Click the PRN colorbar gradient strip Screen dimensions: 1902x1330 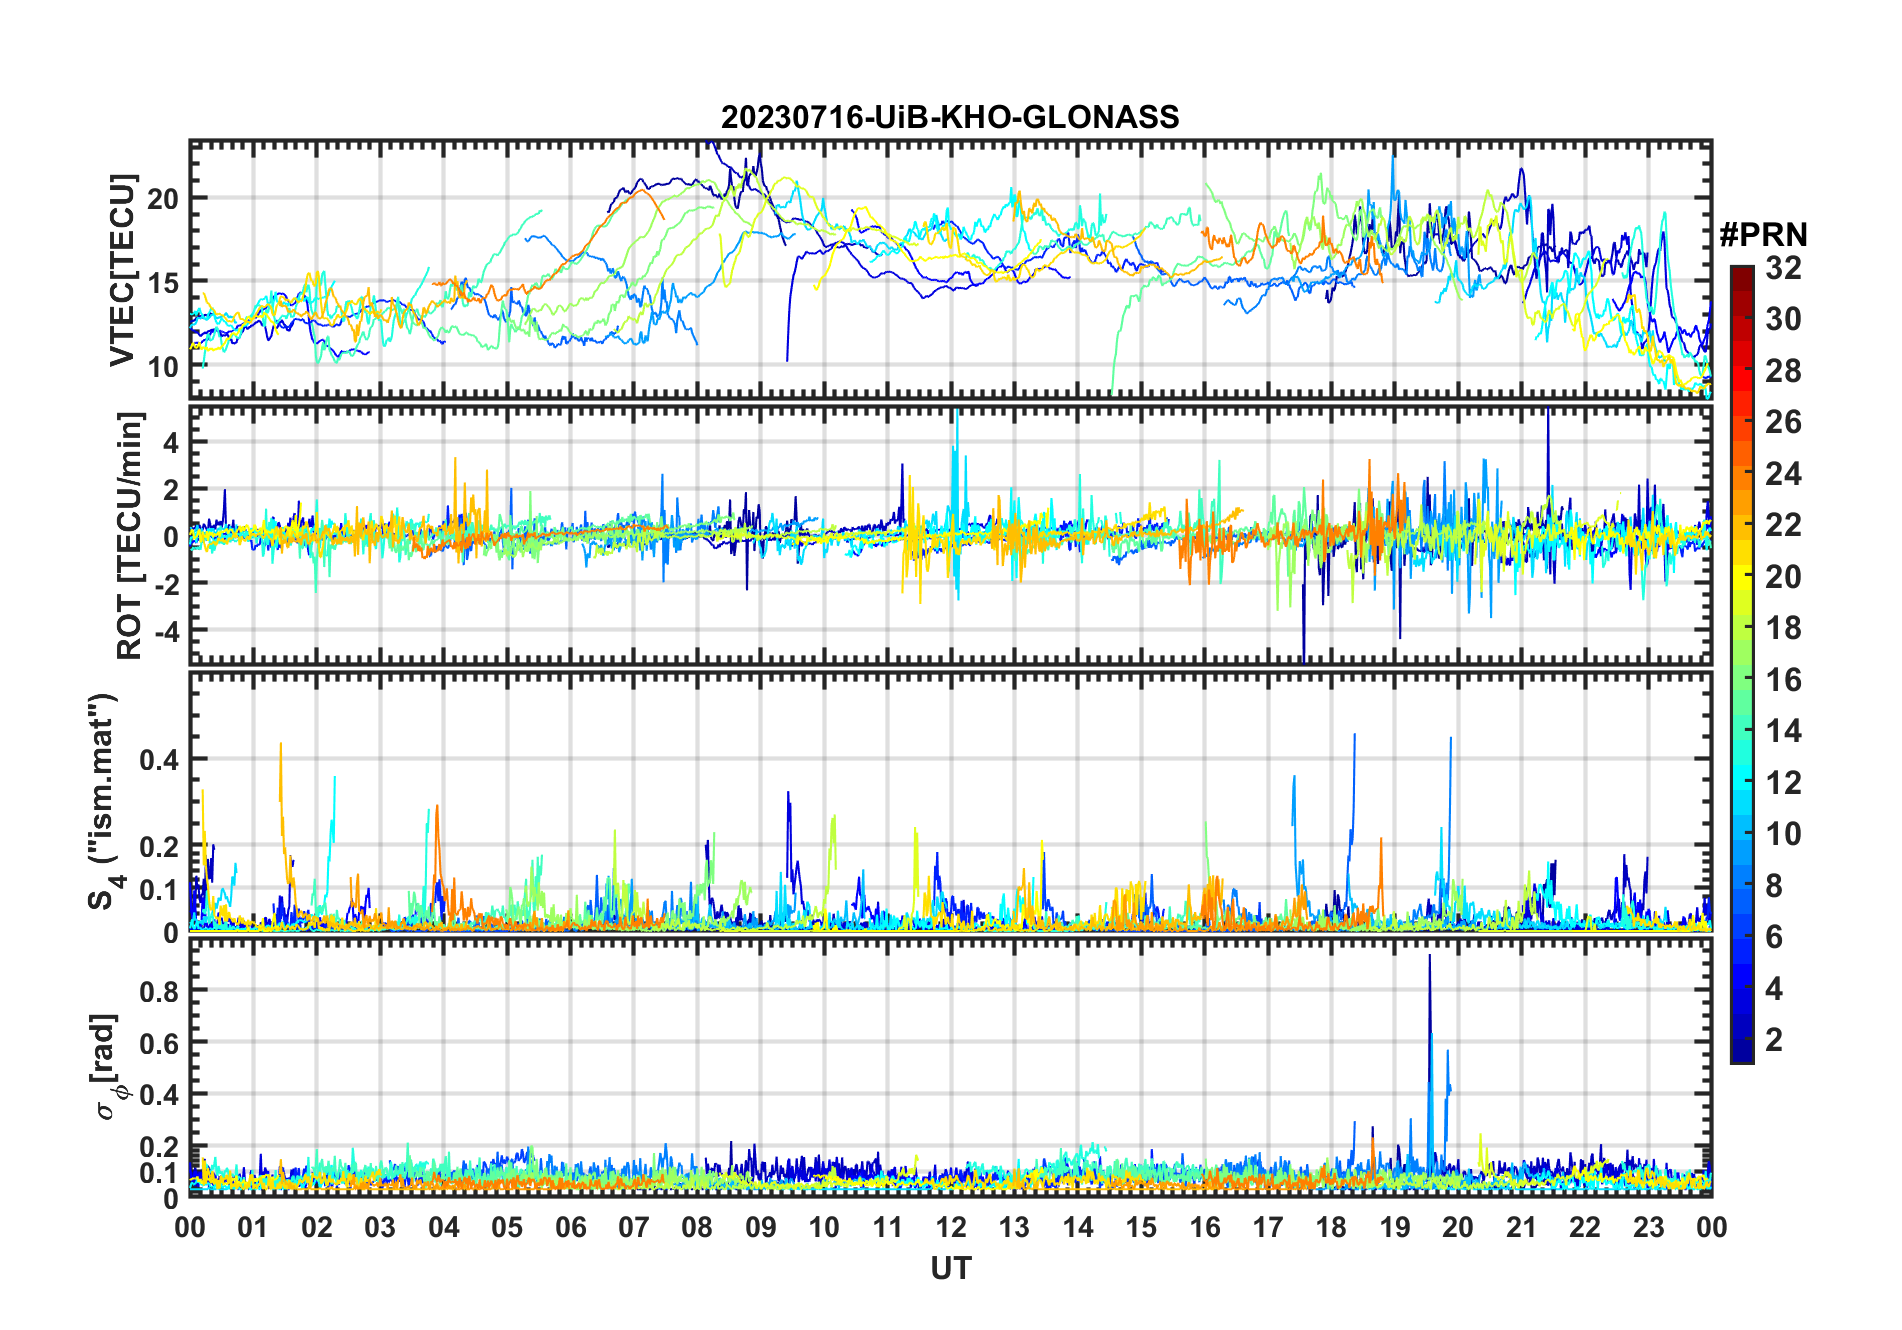click(1741, 664)
